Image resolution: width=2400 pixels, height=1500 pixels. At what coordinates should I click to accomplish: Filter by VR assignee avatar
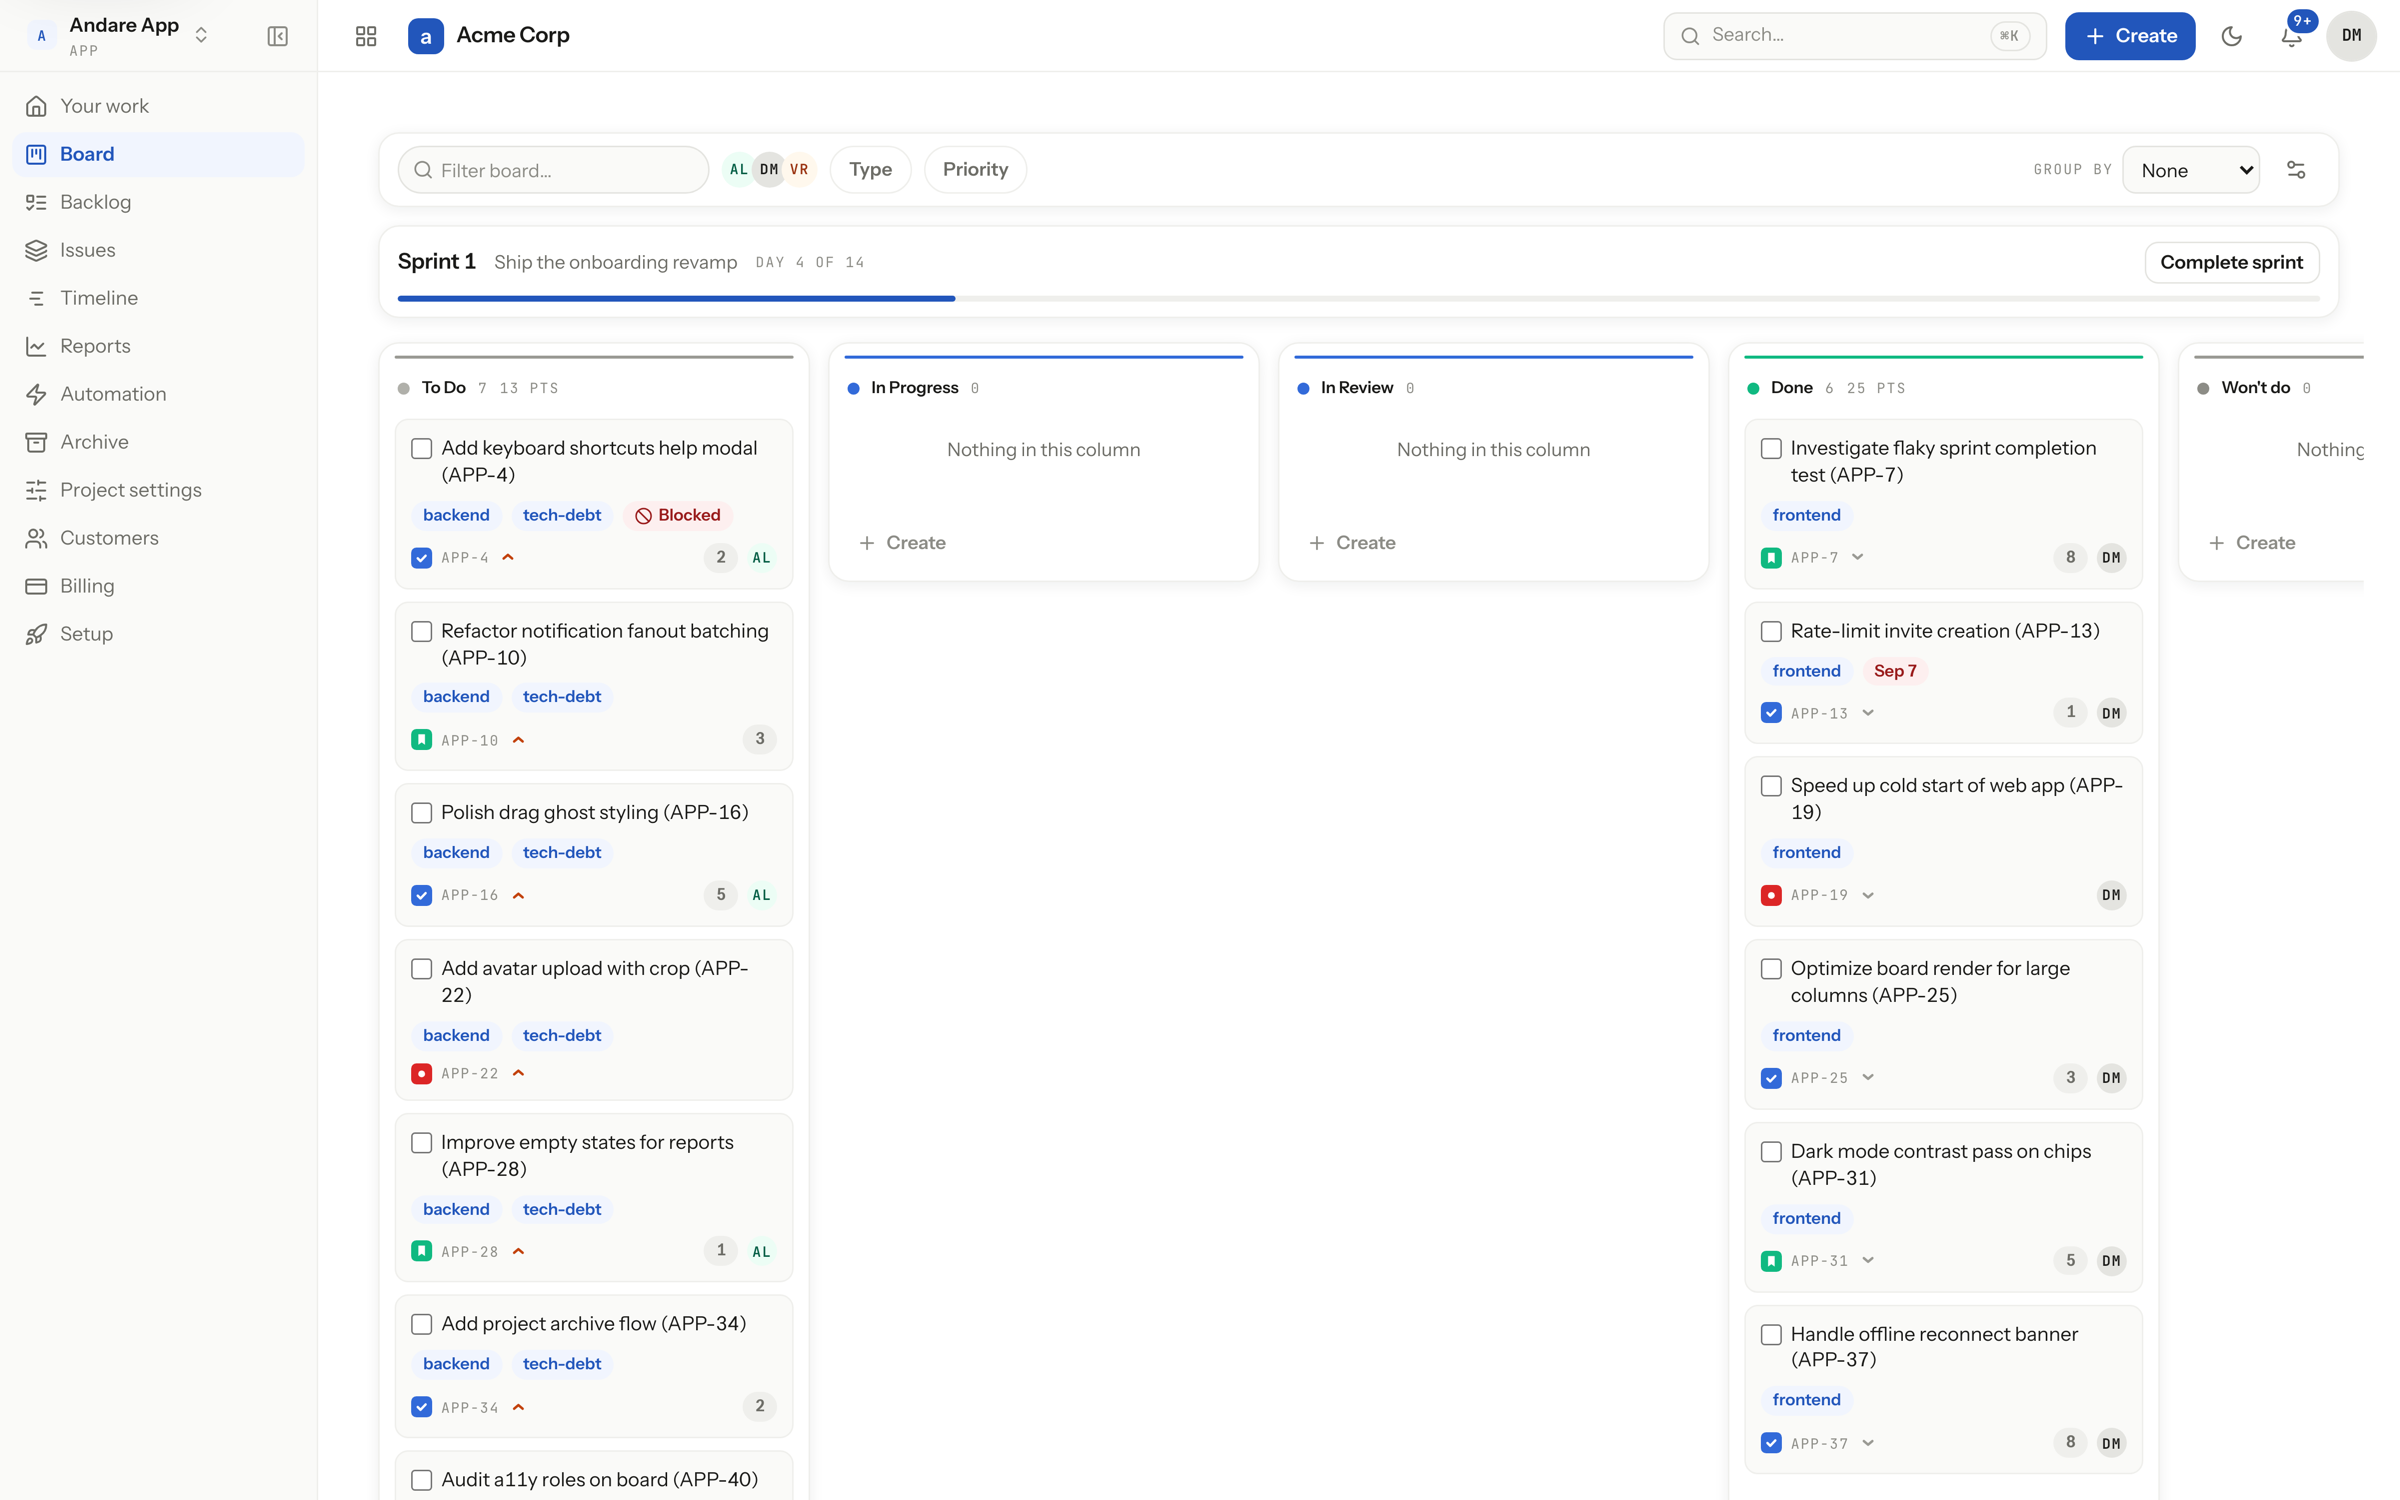click(x=799, y=170)
